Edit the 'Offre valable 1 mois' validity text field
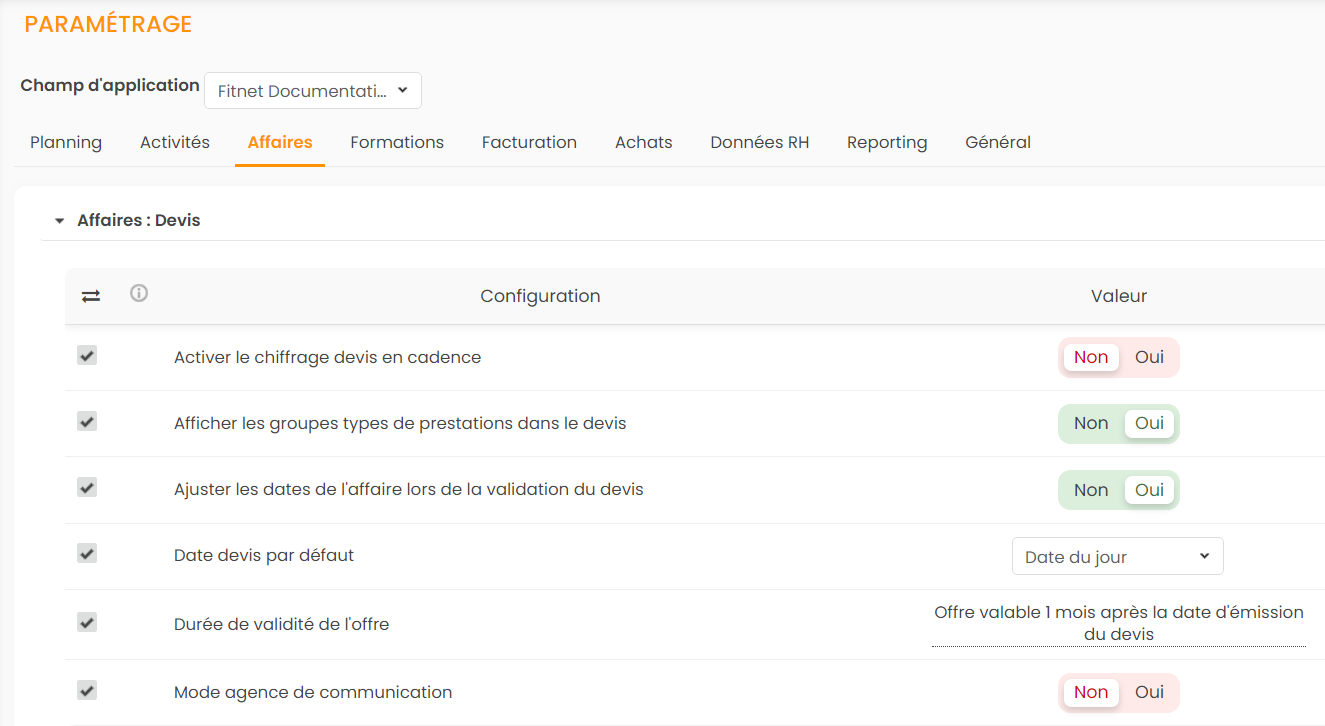Image resolution: width=1325 pixels, height=726 pixels. click(1118, 623)
